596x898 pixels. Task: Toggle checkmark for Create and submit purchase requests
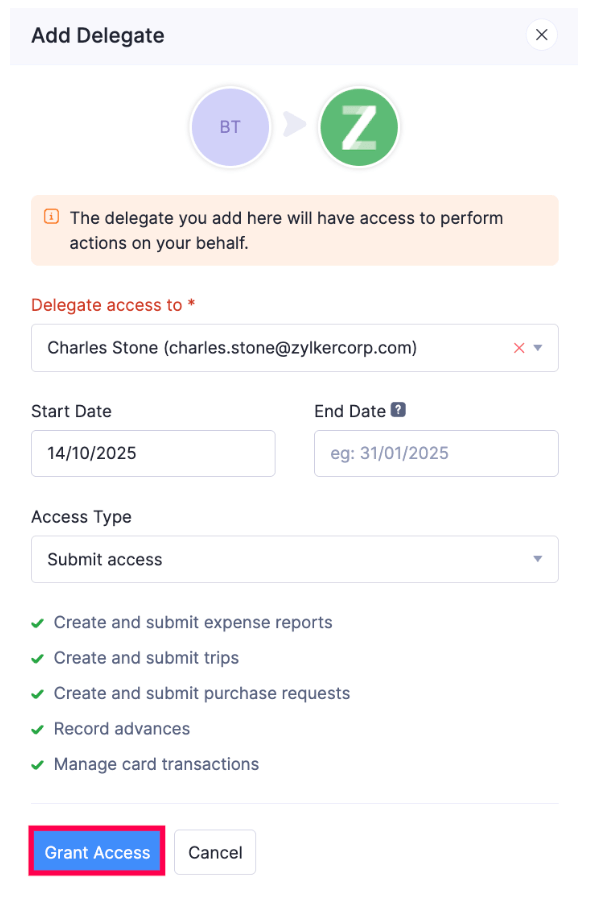coord(38,692)
